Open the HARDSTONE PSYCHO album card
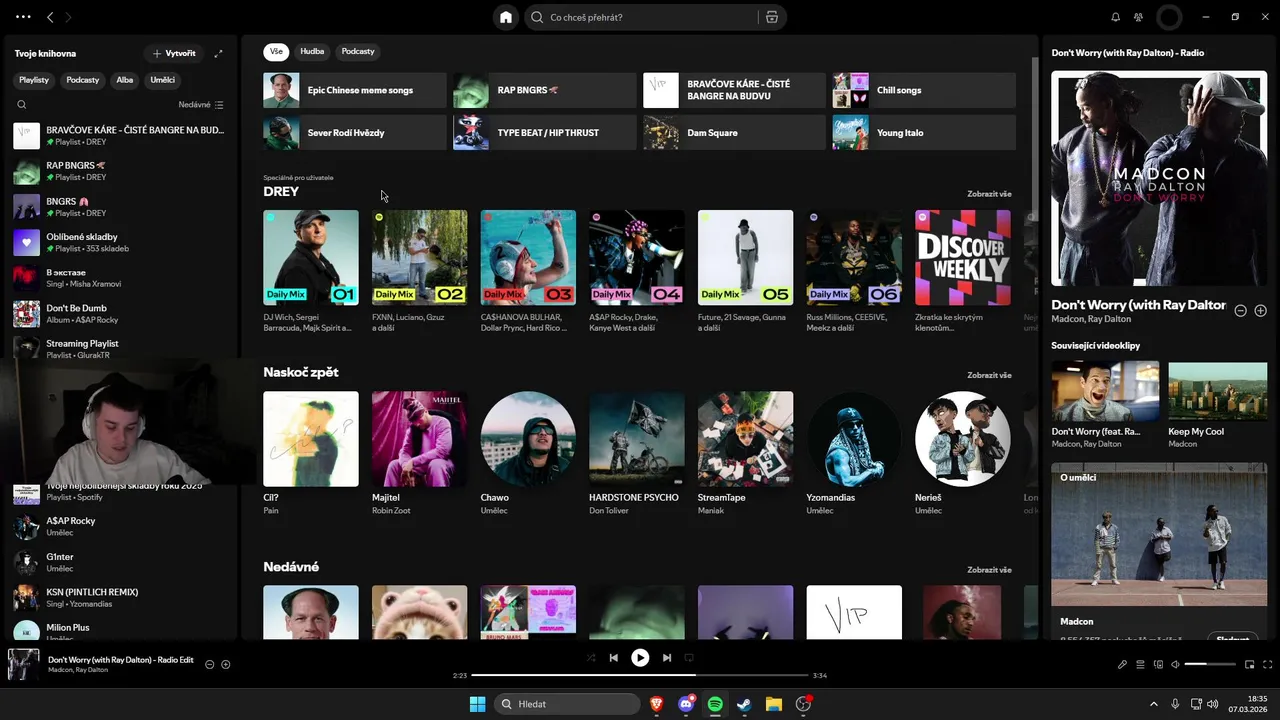This screenshot has width=1280, height=720. point(636,454)
